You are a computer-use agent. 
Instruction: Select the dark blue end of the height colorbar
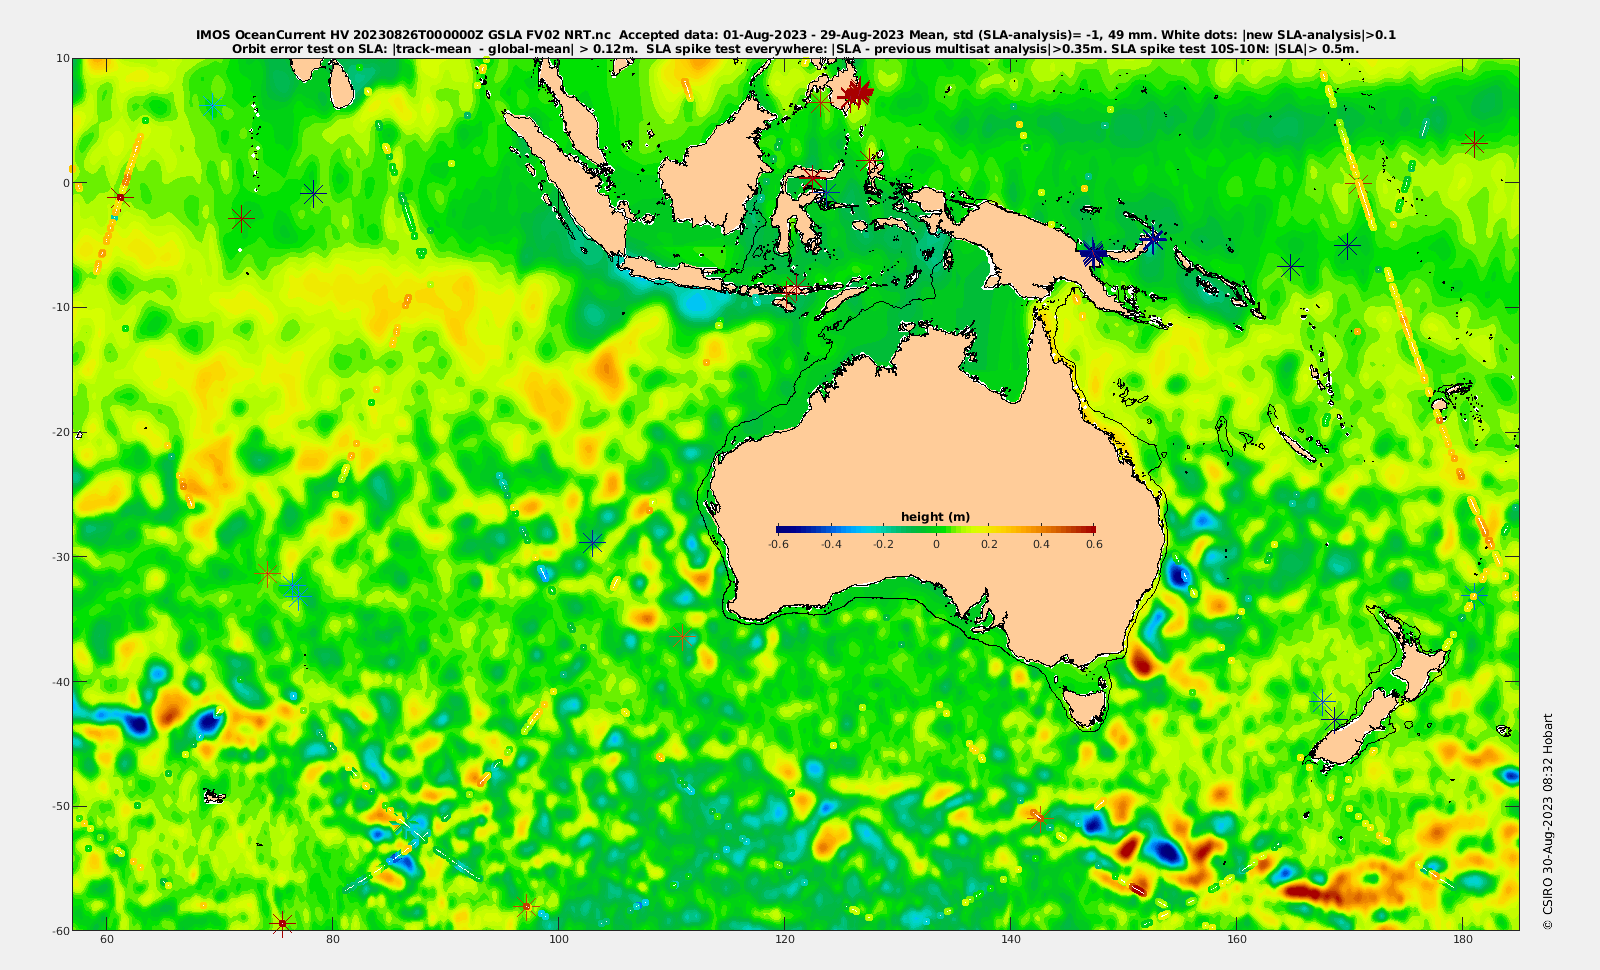783,529
